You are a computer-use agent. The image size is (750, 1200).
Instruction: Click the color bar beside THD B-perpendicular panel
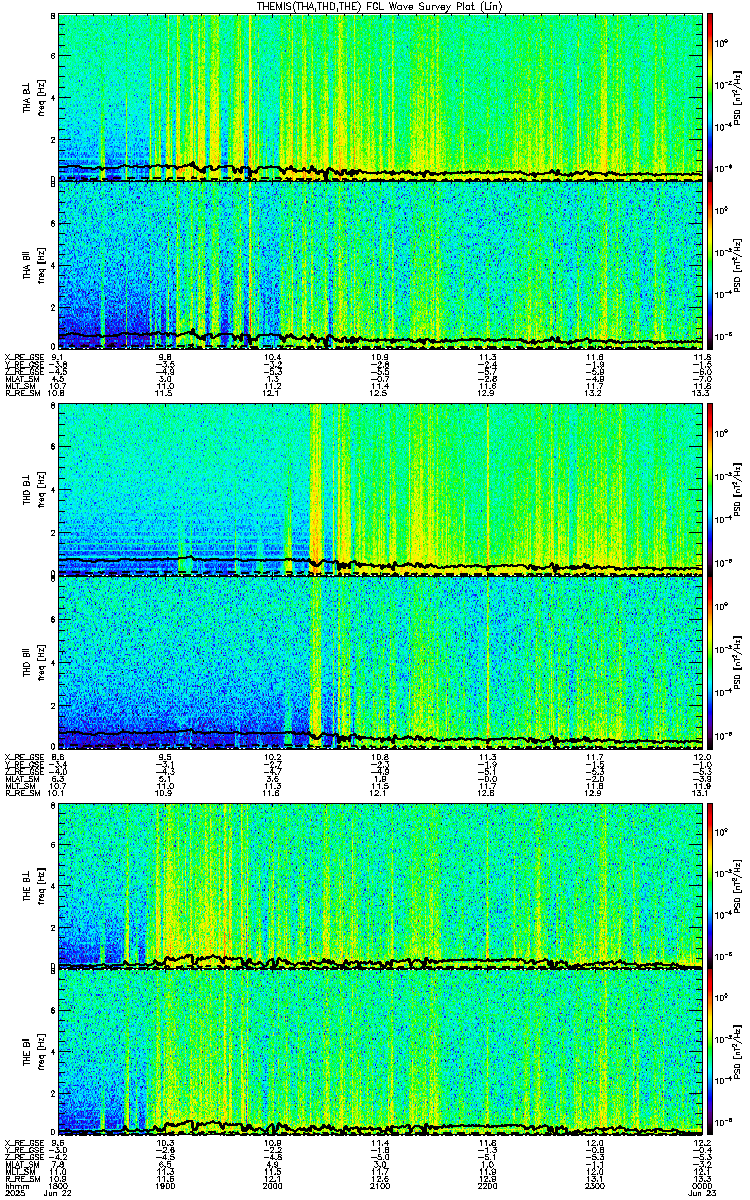click(711, 490)
